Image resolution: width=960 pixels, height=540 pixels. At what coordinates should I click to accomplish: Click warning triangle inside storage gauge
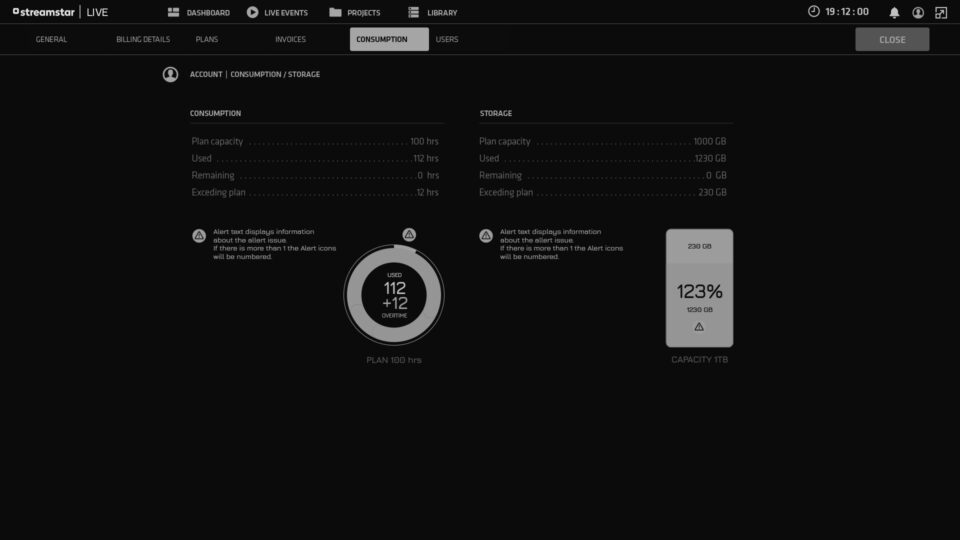coord(699,327)
